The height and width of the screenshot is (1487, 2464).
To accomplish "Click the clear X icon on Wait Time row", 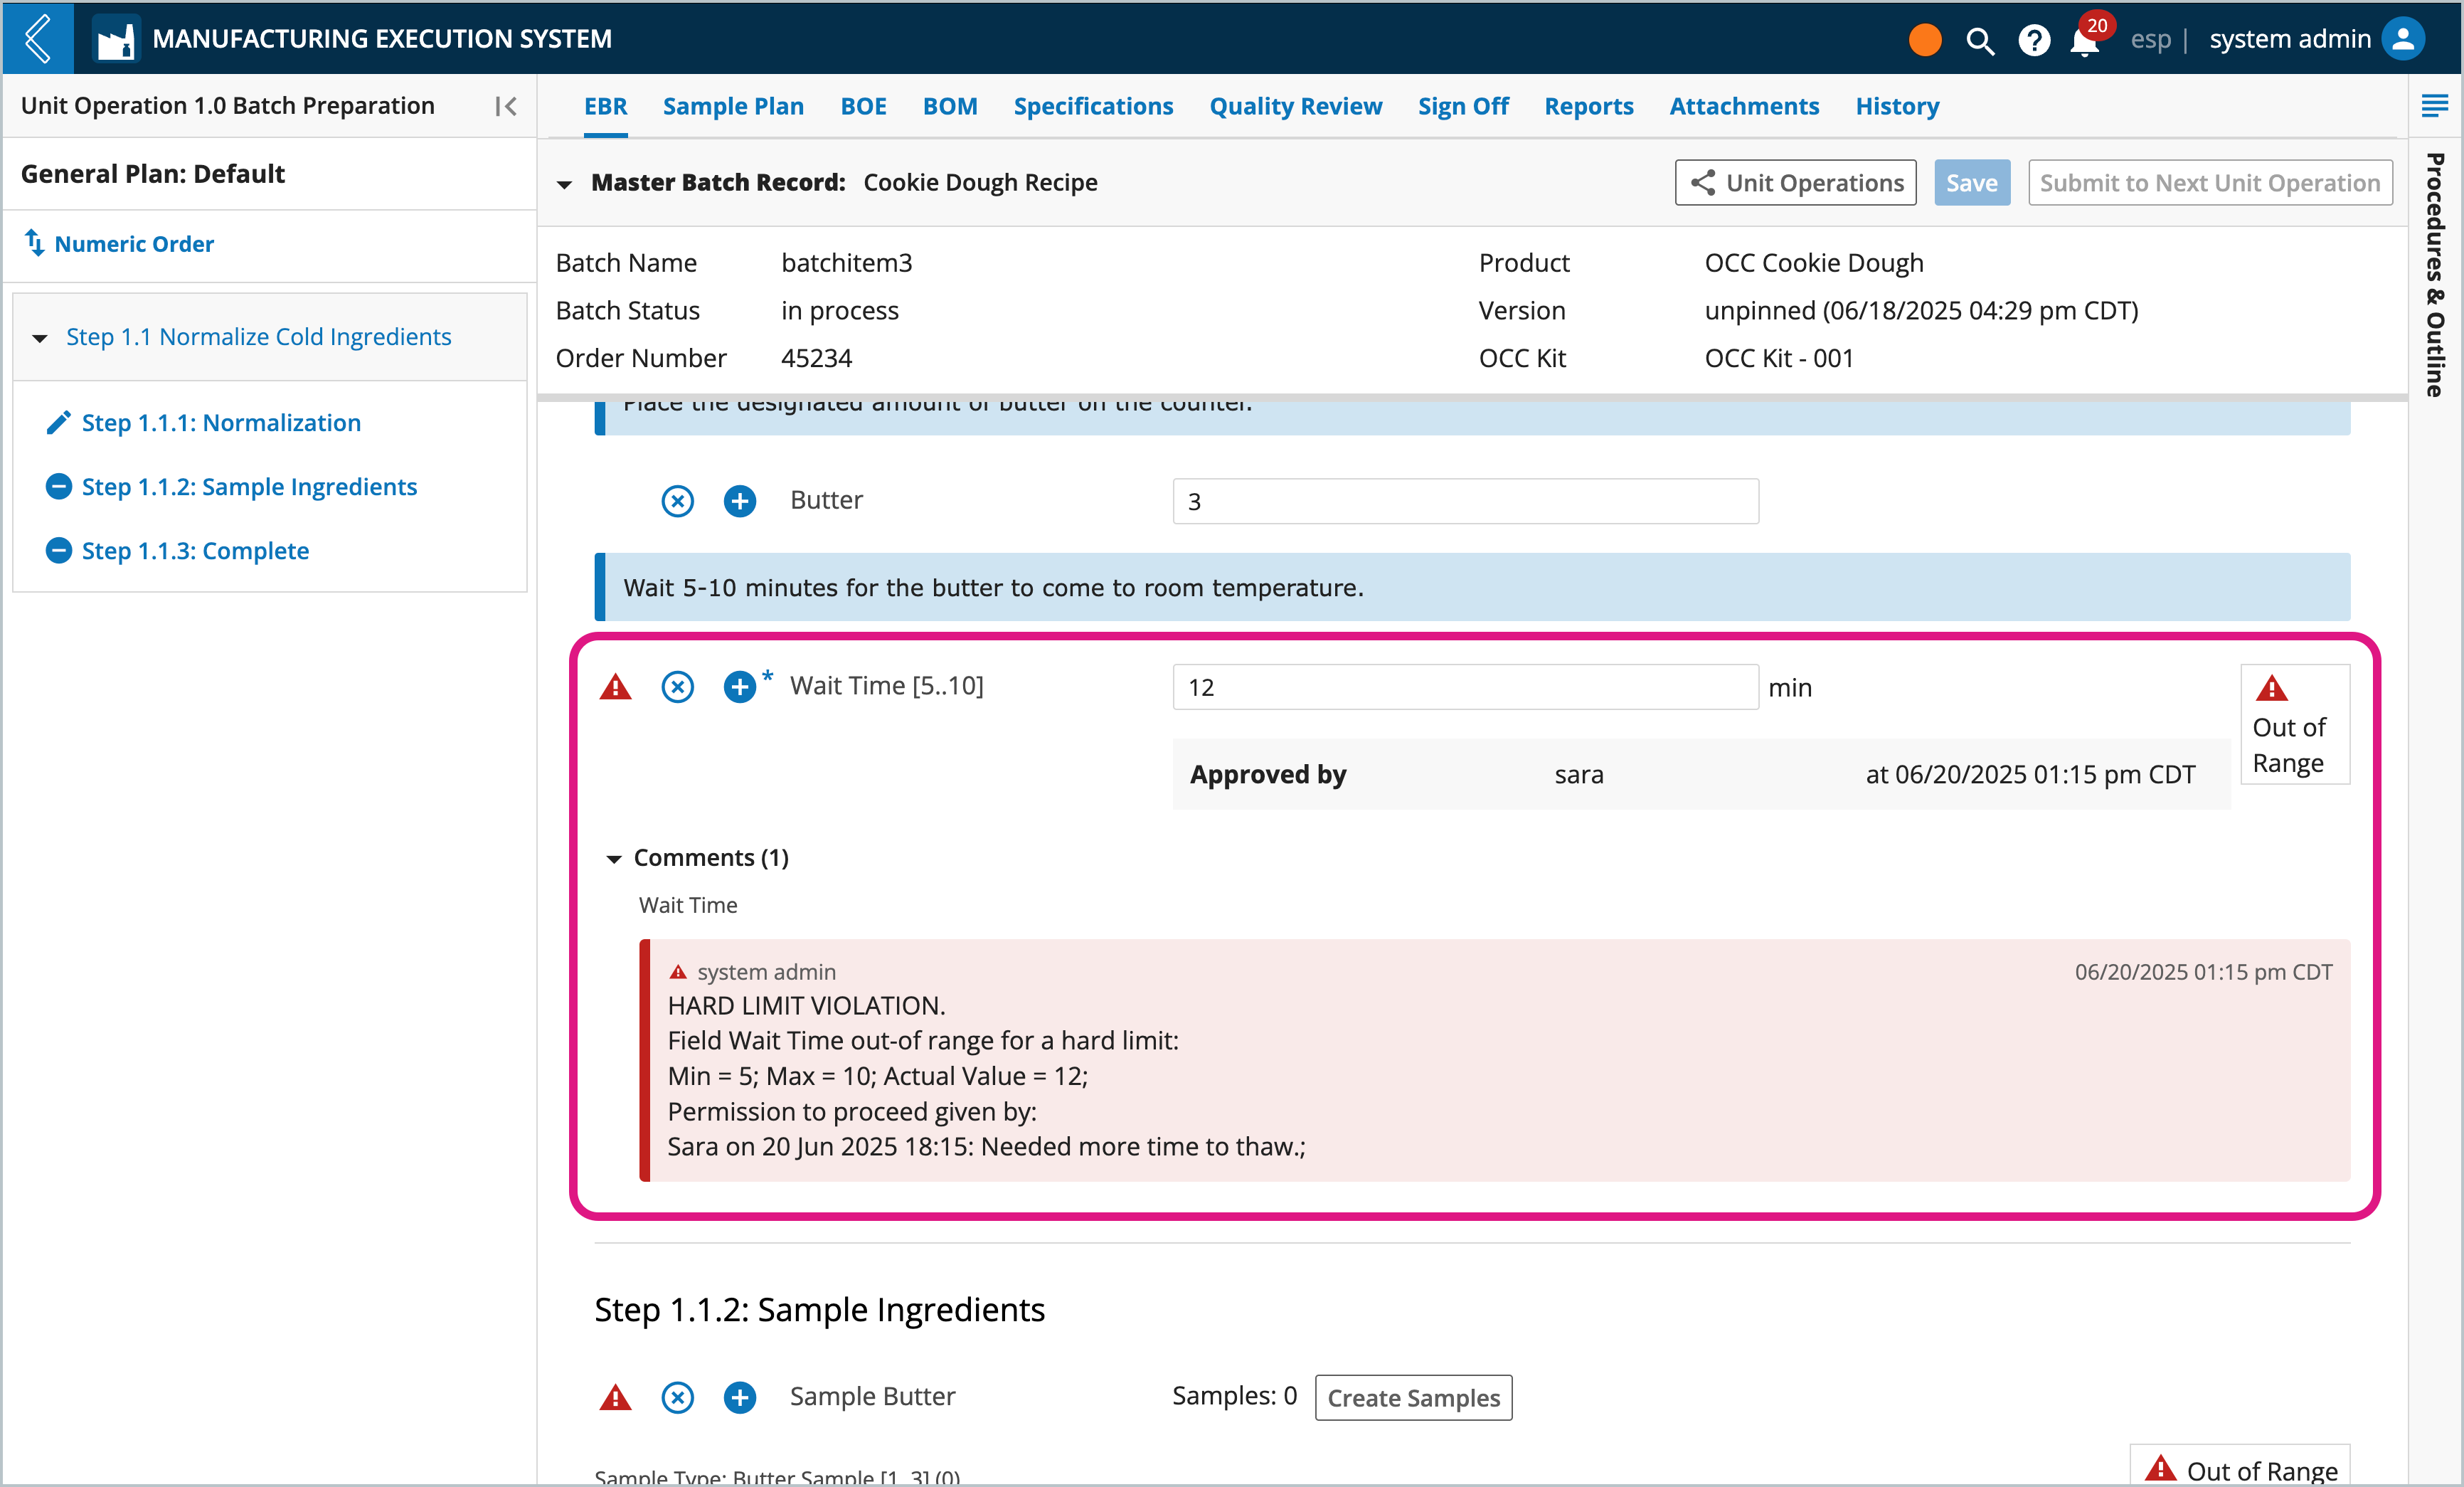I will pyautogui.click(x=677, y=687).
